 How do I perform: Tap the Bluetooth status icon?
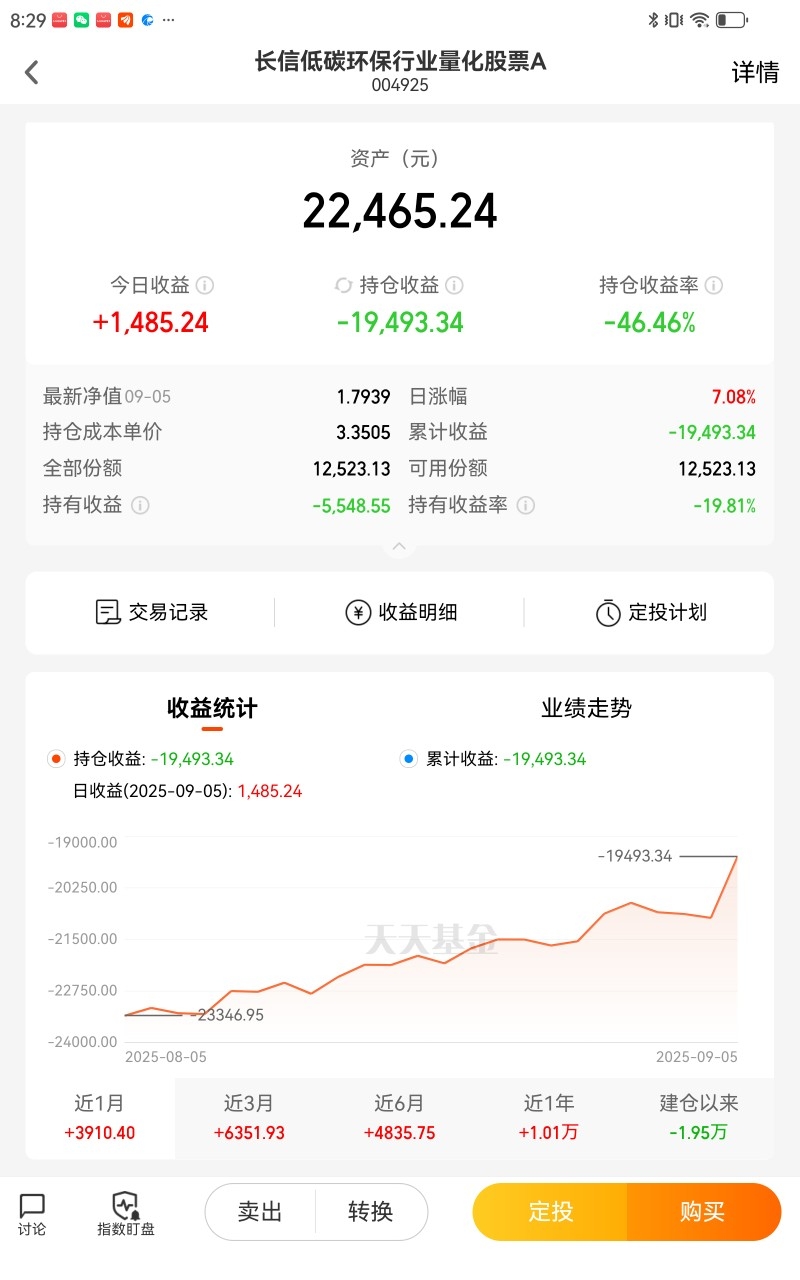(x=652, y=20)
